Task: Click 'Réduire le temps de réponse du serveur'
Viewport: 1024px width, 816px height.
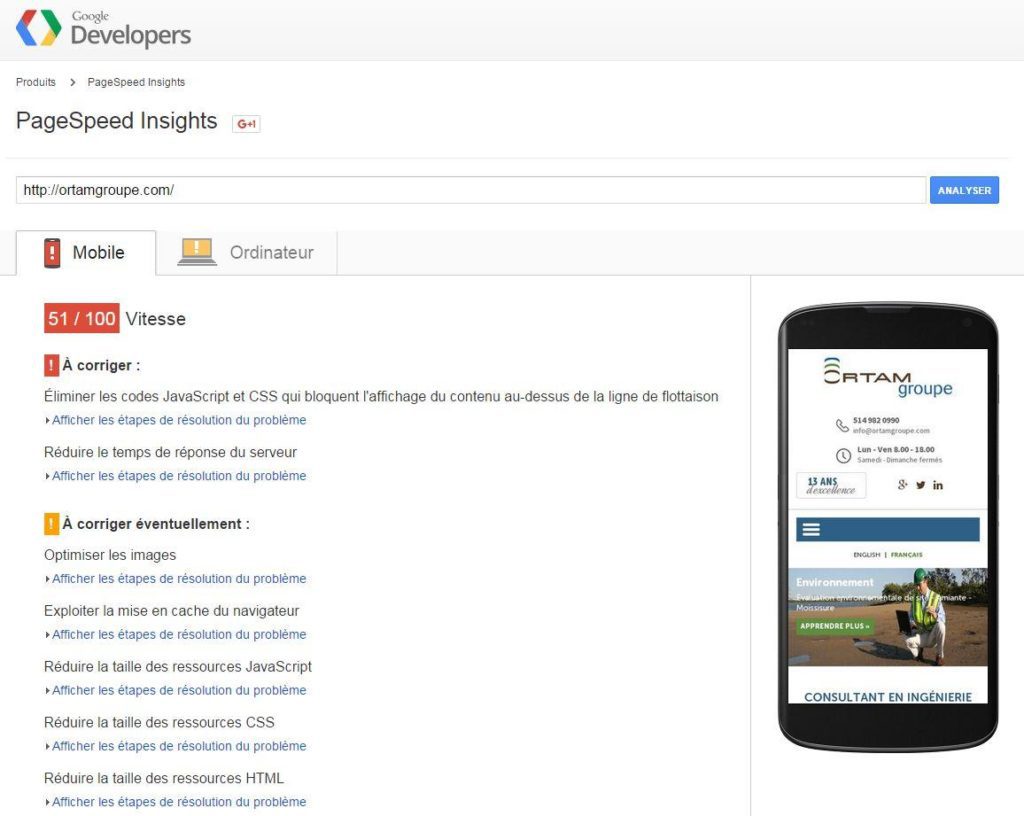Action: coord(170,452)
